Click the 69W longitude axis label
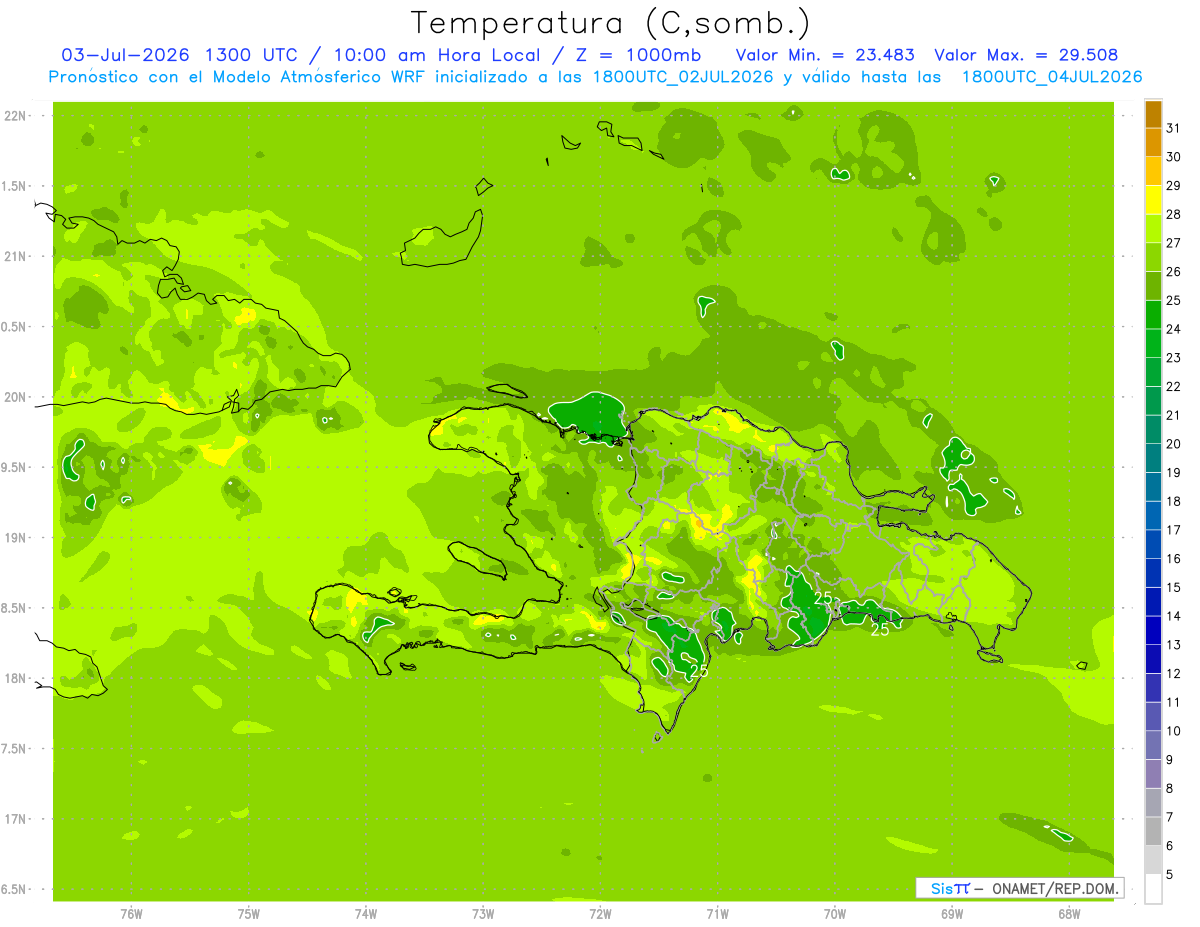Screen dimensions: 1200x927 coord(951,914)
